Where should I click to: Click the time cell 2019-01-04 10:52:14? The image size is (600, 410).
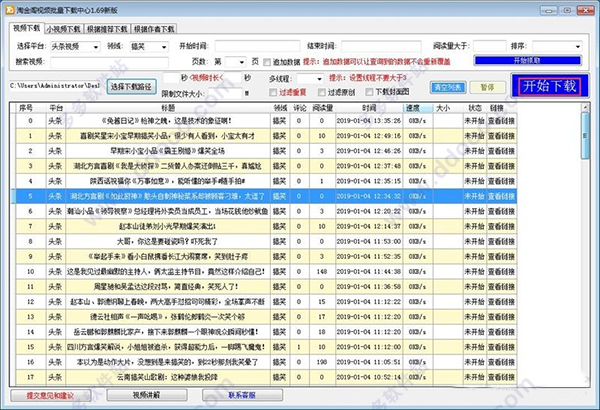point(369,377)
